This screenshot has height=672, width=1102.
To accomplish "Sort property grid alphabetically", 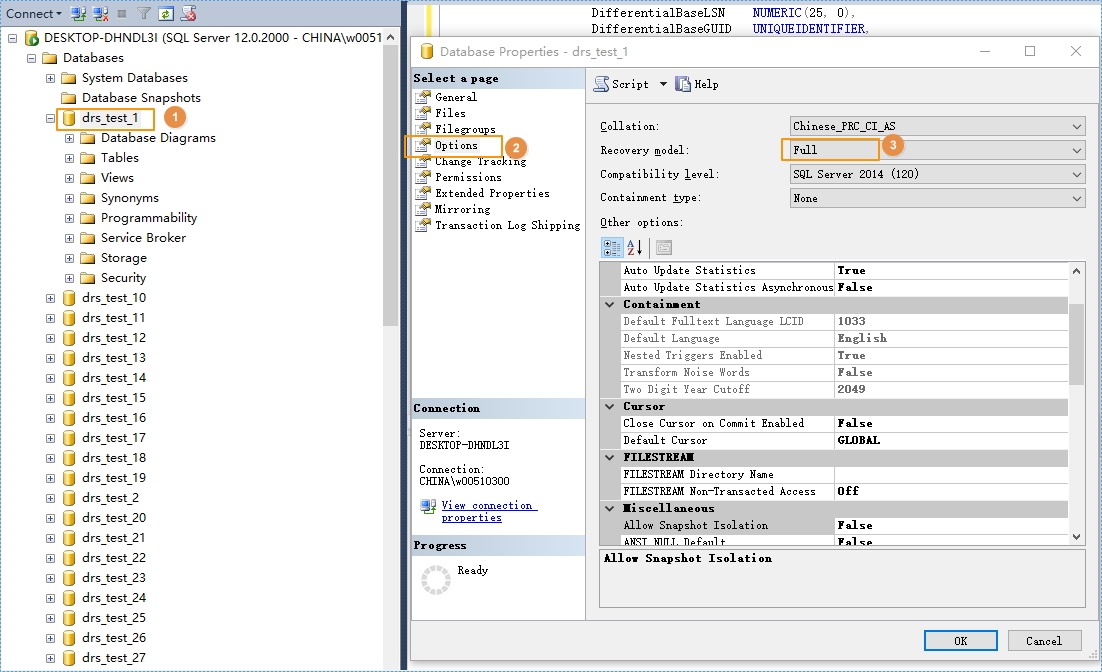I will pyautogui.click(x=635, y=247).
